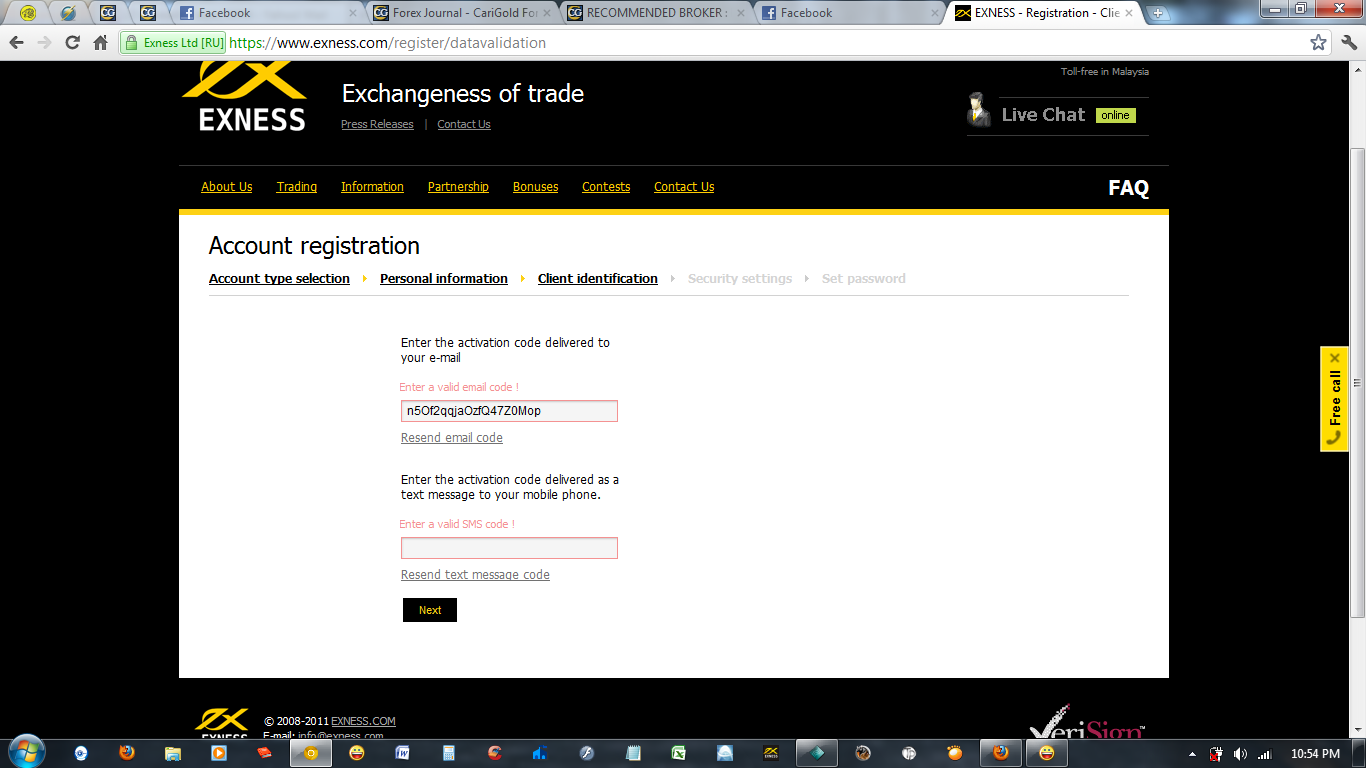Image resolution: width=1366 pixels, height=768 pixels.
Task: Click Resend email code link
Action: point(452,438)
